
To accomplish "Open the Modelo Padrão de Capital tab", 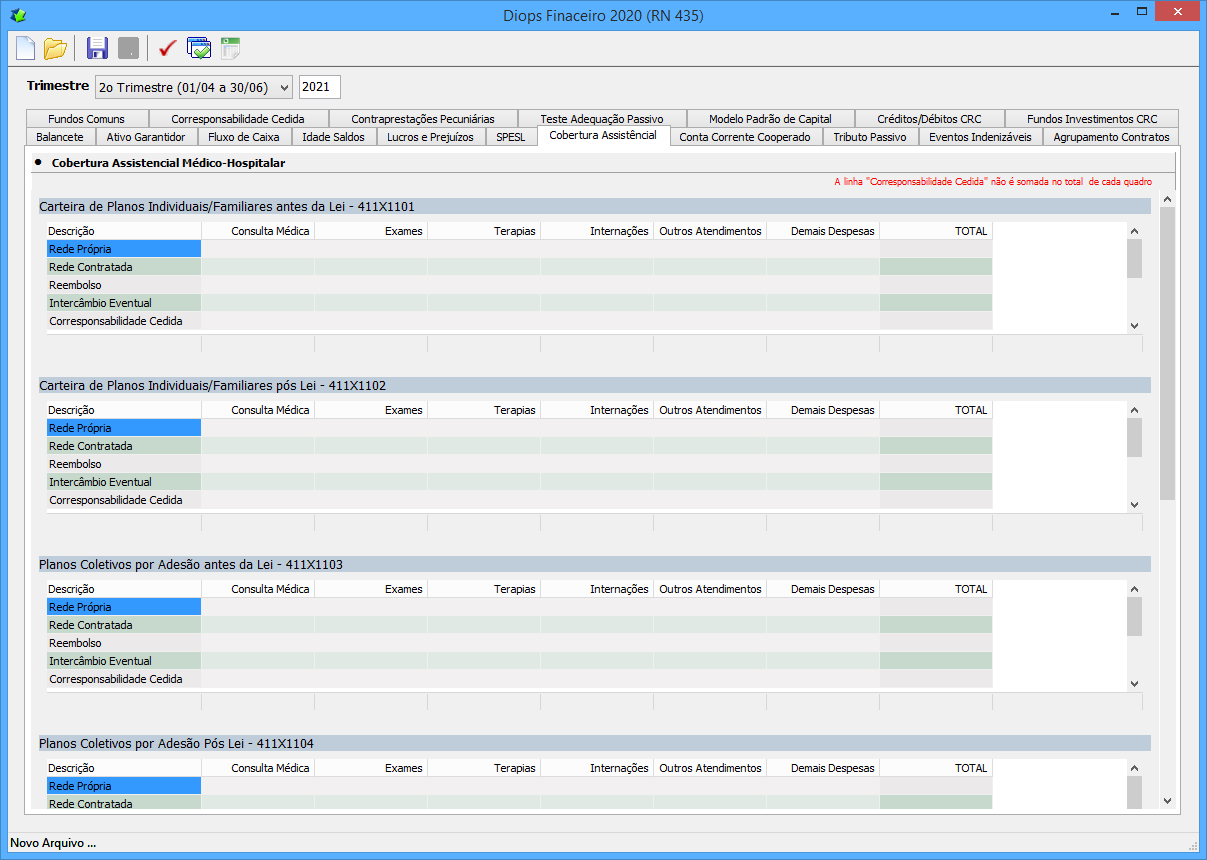I will 770,118.
